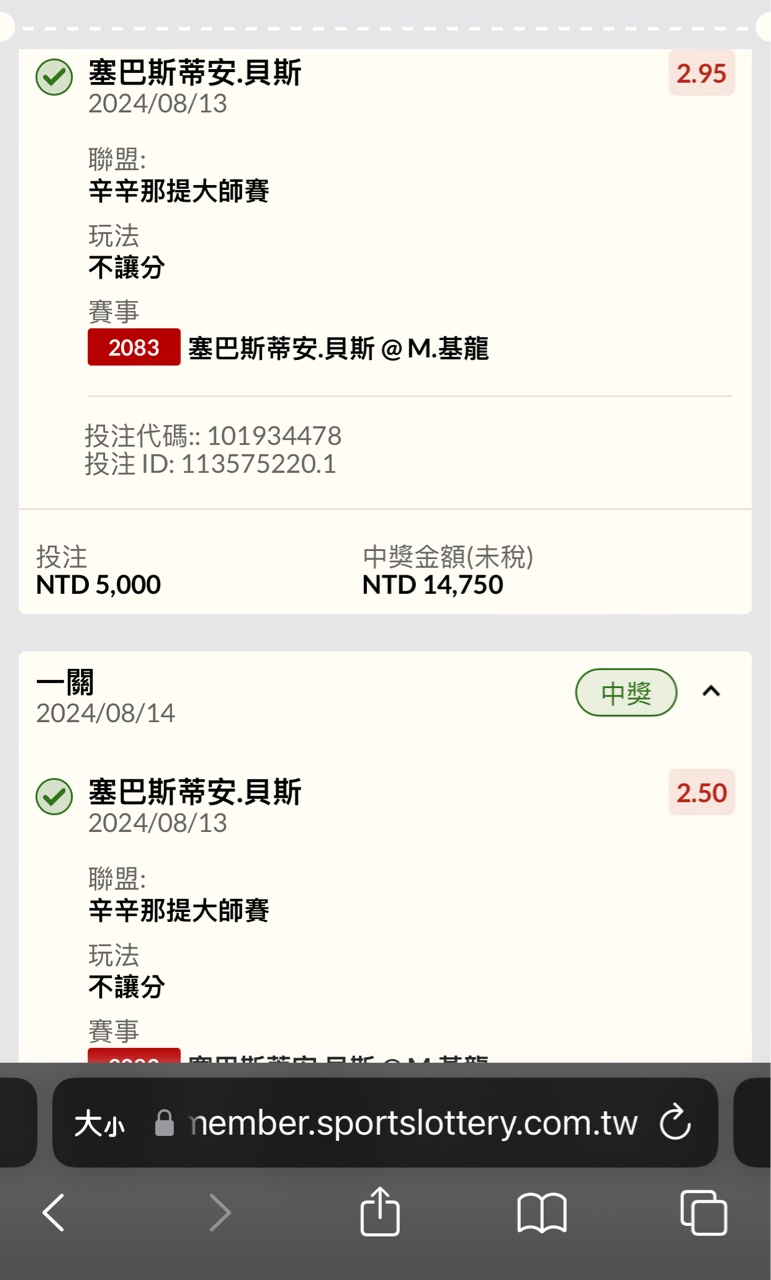Tap the 中獎 status badge
Screen dimensions: 771x1280
click(x=626, y=692)
